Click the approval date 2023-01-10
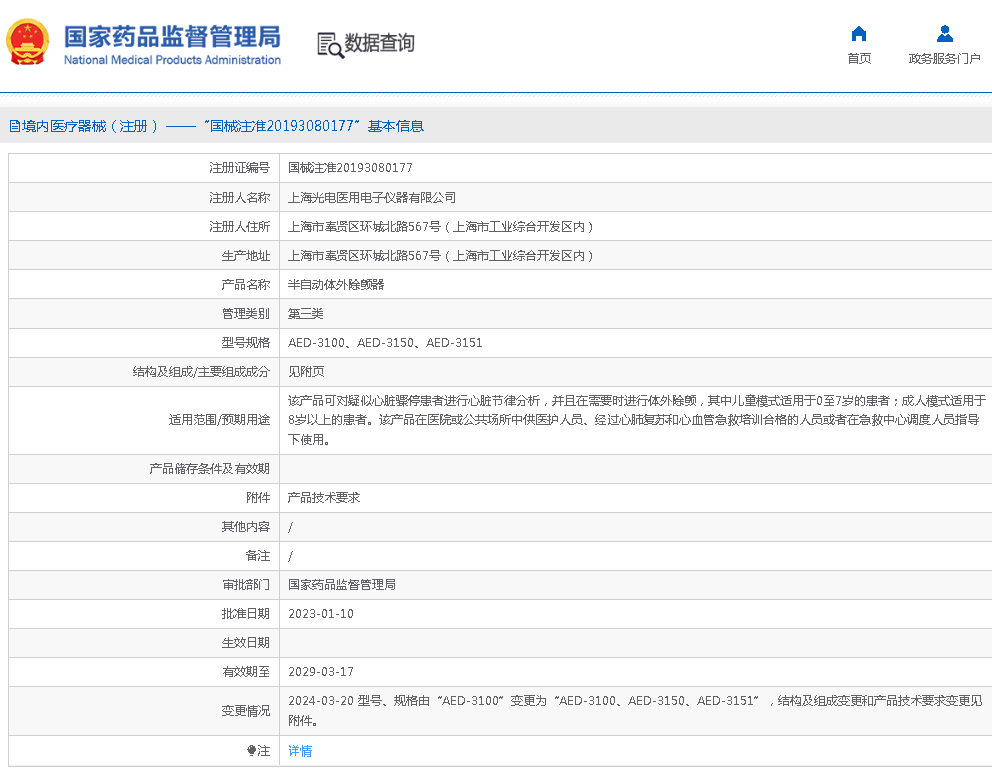The width and height of the screenshot is (992, 768). click(x=320, y=614)
